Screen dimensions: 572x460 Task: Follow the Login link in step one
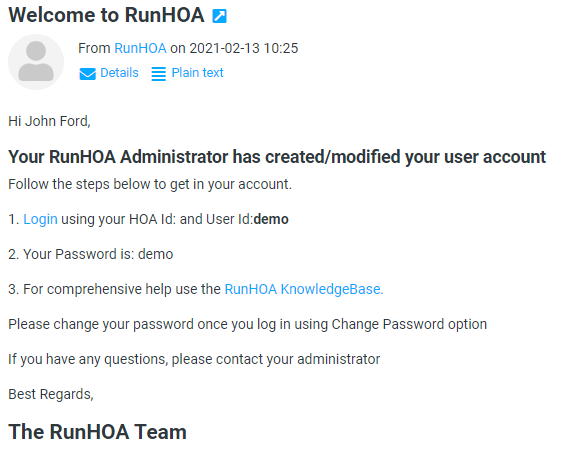[40, 219]
